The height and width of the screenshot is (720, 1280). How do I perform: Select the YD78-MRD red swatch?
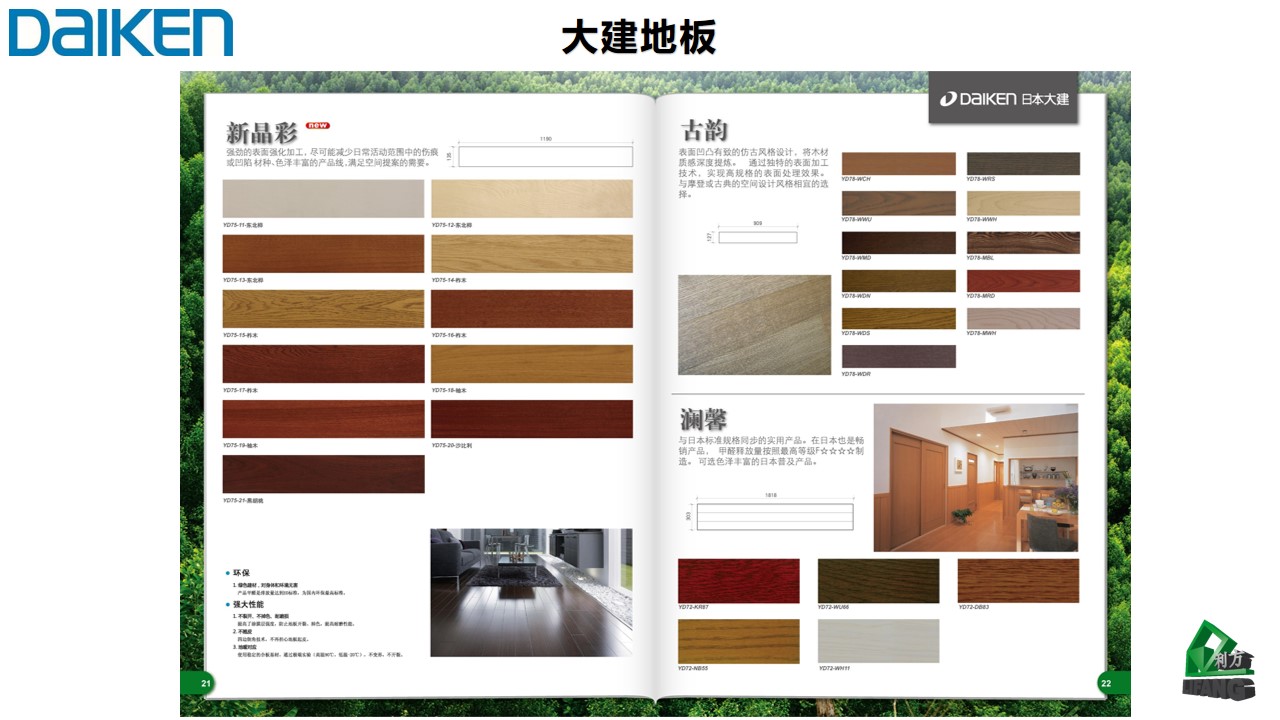click(1023, 280)
